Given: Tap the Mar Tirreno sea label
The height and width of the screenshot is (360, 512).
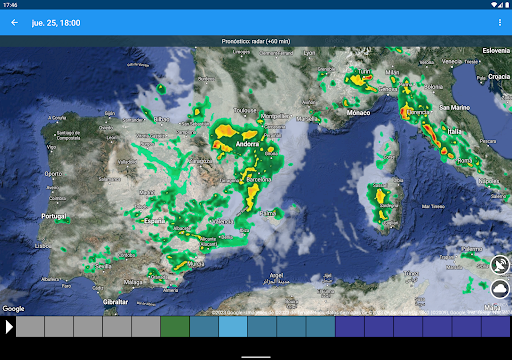Looking at the screenshot, I should (433, 206).
